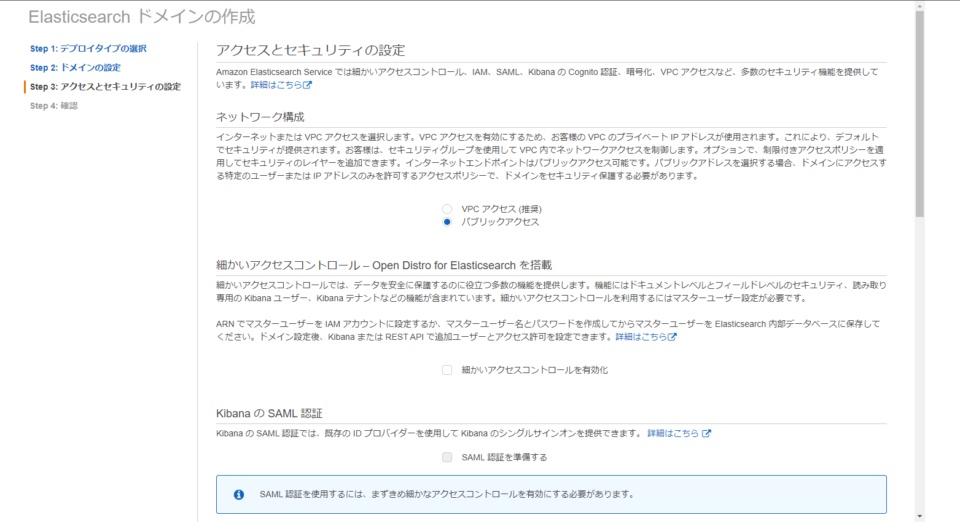Select the VPC アクセス (推奨) radio button
The height and width of the screenshot is (531, 960).
click(447, 209)
